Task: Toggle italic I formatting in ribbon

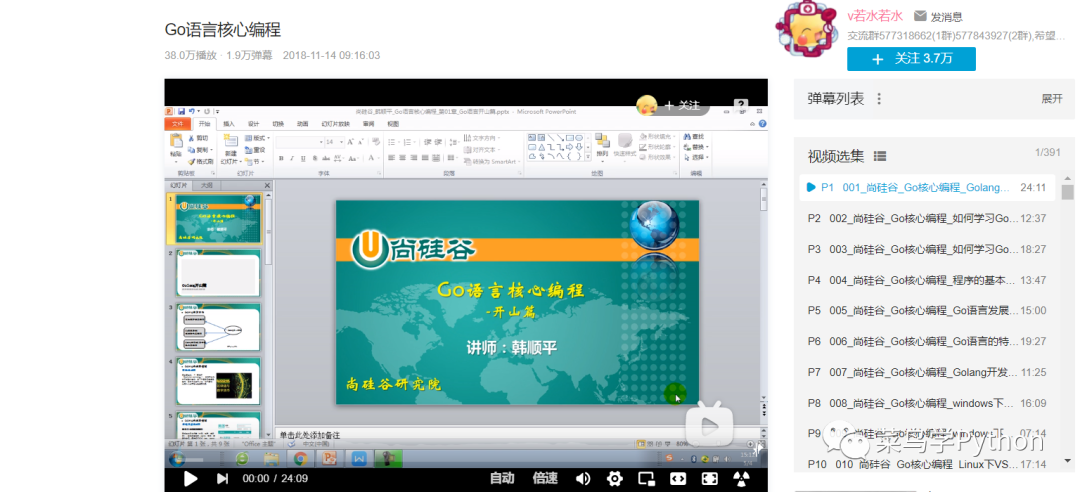Action: click(x=292, y=158)
